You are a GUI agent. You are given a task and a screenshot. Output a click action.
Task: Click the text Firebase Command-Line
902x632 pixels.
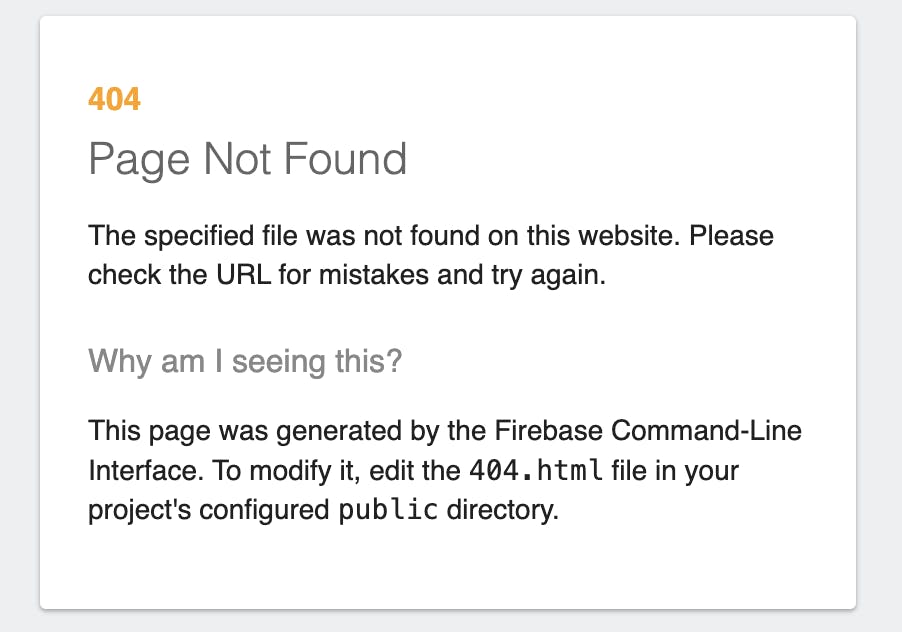pyautogui.click(x=648, y=430)
